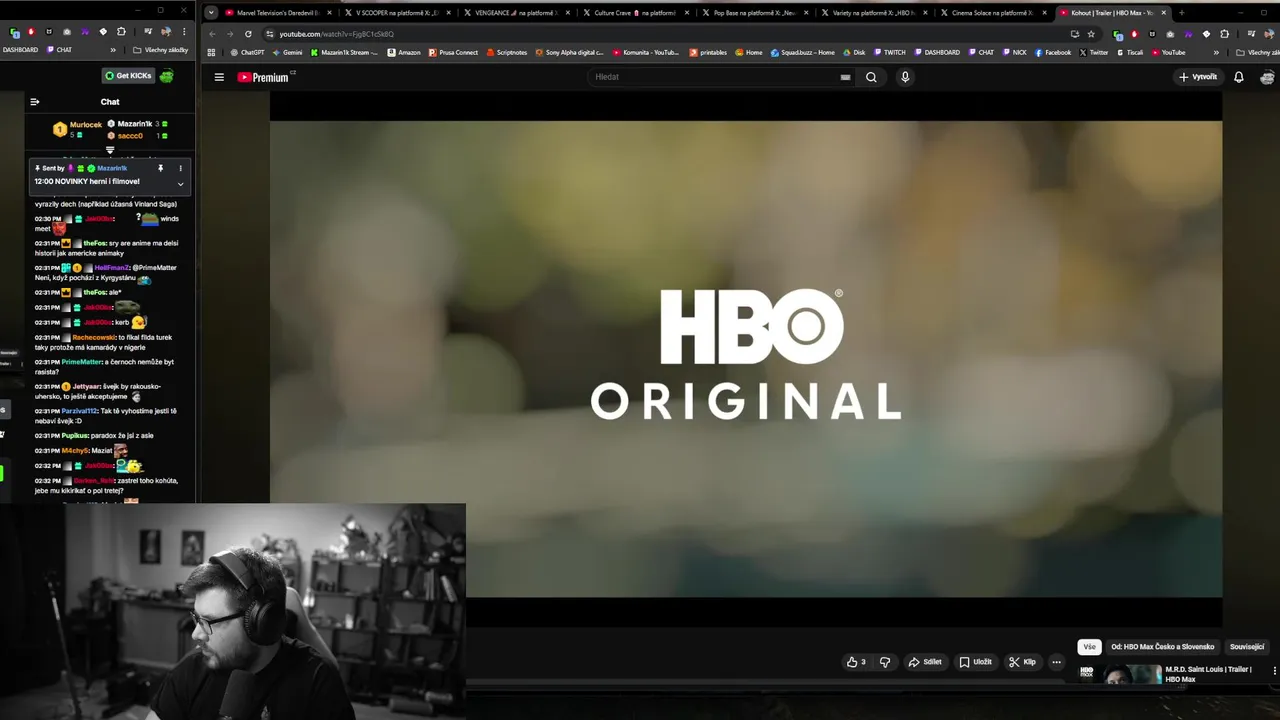Viewport: 1280px width, 720px height.
Task: Click the green frog emote next to Get KICKs
Action: coord(166,76)
